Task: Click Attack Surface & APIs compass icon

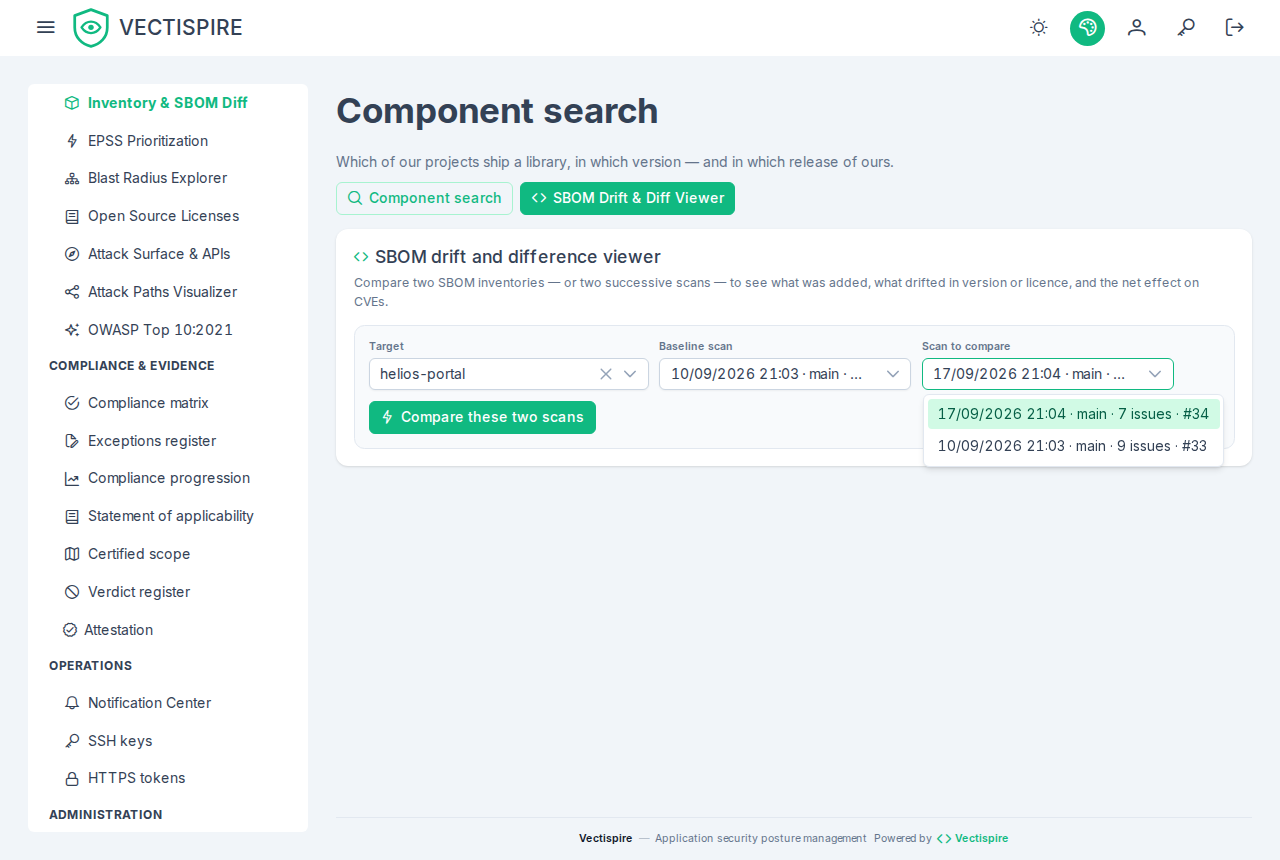Action: pos(72,254)
